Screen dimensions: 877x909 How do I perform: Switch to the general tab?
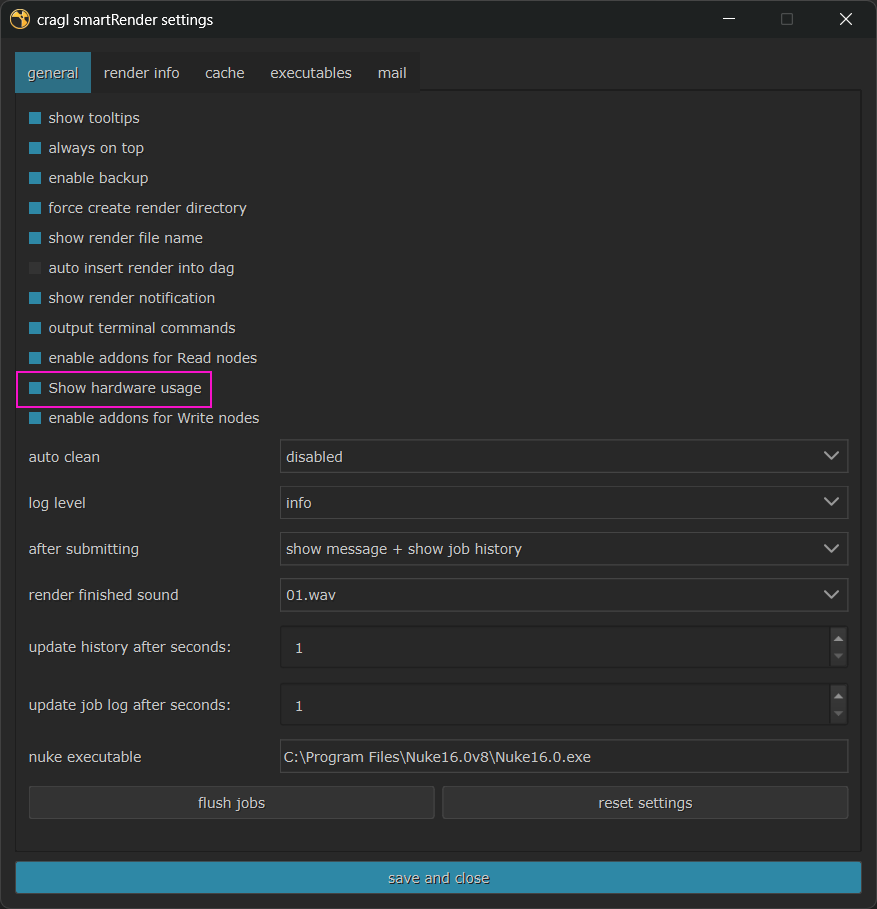coord(53,72)
